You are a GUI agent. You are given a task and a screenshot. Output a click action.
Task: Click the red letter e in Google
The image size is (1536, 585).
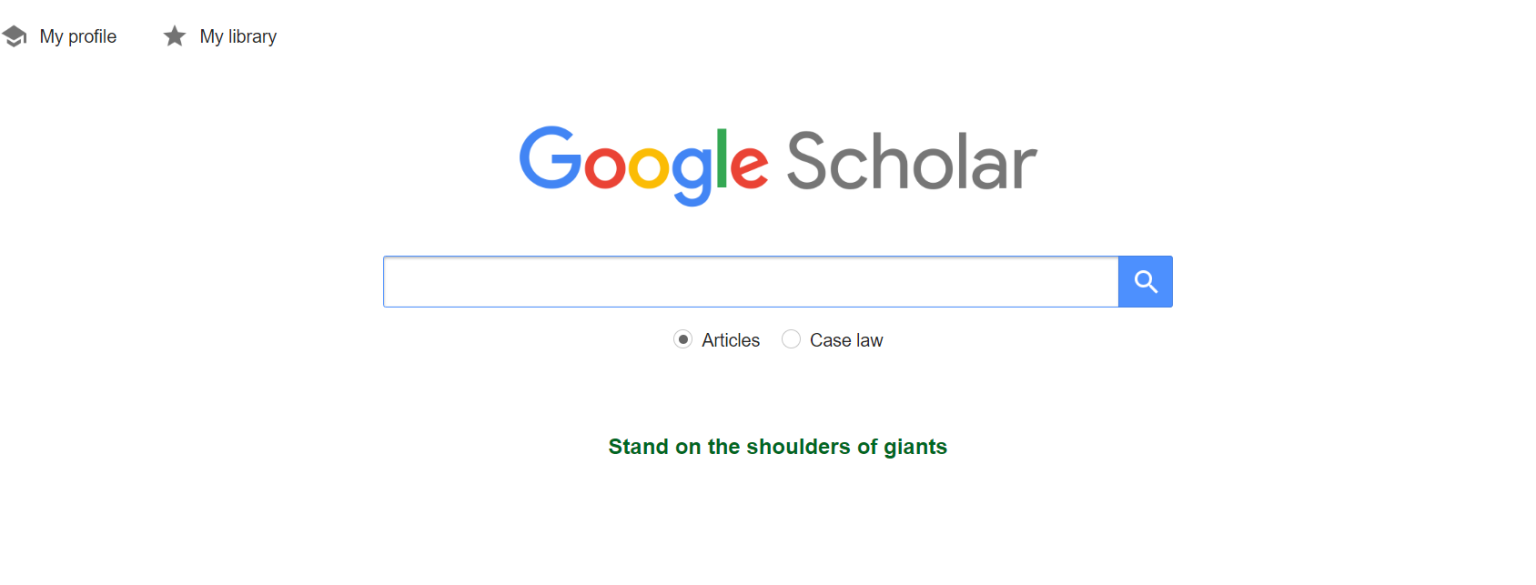[x=749, y=167]
